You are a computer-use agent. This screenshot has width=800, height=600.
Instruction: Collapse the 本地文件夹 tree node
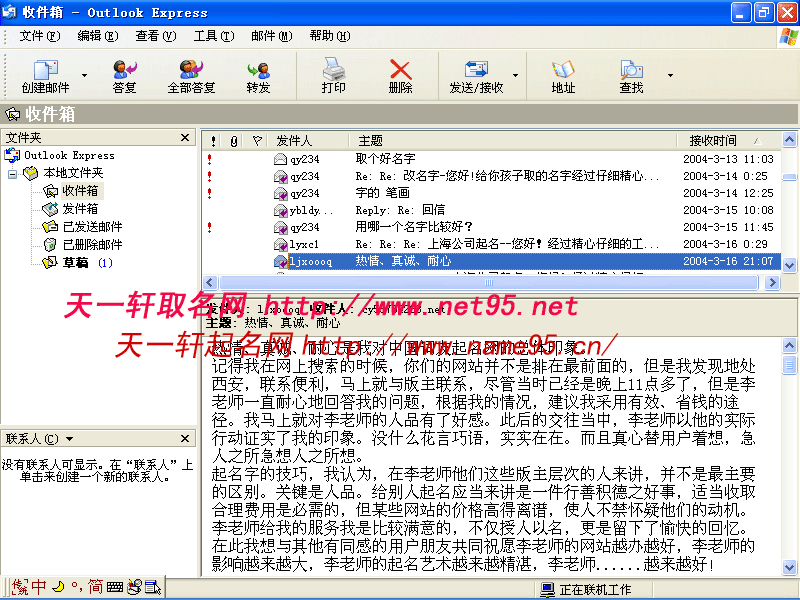pyautogui.click(x=13, y=173)
